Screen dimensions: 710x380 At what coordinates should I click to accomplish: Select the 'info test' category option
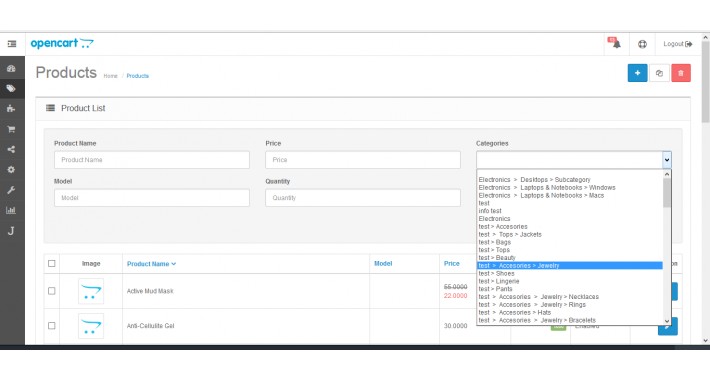click(x=490, y=211)
